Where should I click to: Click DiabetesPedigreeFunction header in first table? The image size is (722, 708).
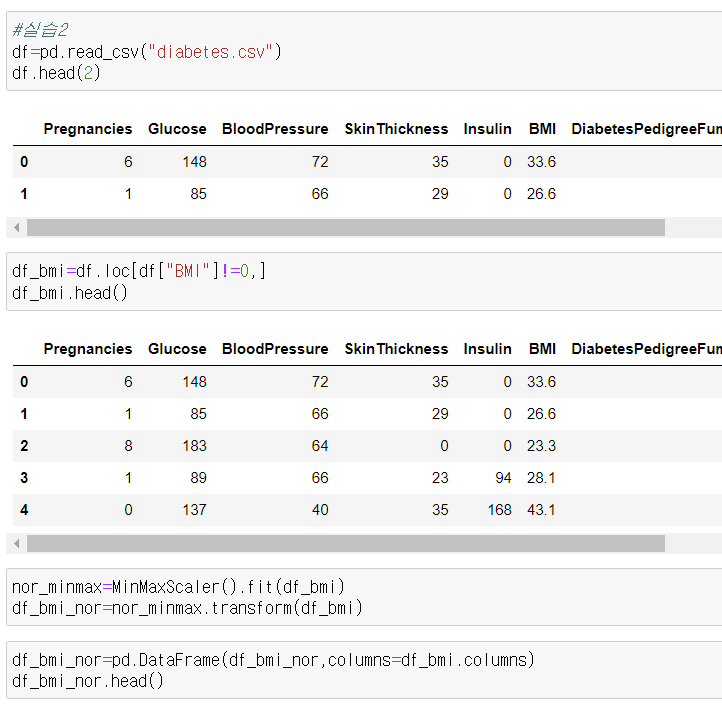click(646, 129)
